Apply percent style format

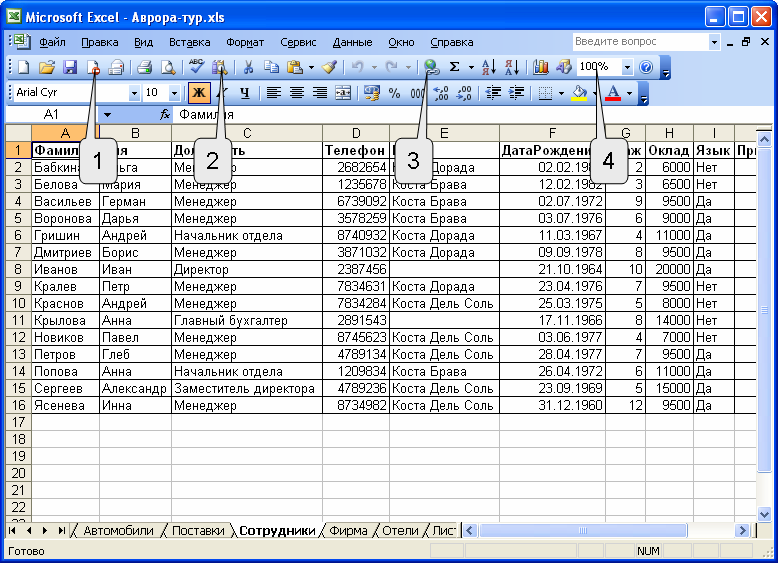pyautogui.click(x=394, y=93)
